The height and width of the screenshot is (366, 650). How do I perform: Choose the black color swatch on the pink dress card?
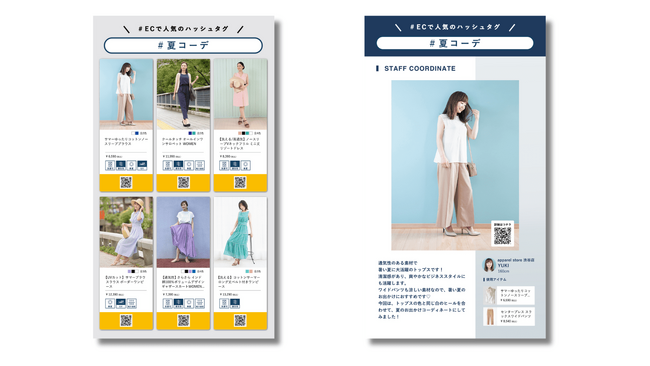[244, 133]
